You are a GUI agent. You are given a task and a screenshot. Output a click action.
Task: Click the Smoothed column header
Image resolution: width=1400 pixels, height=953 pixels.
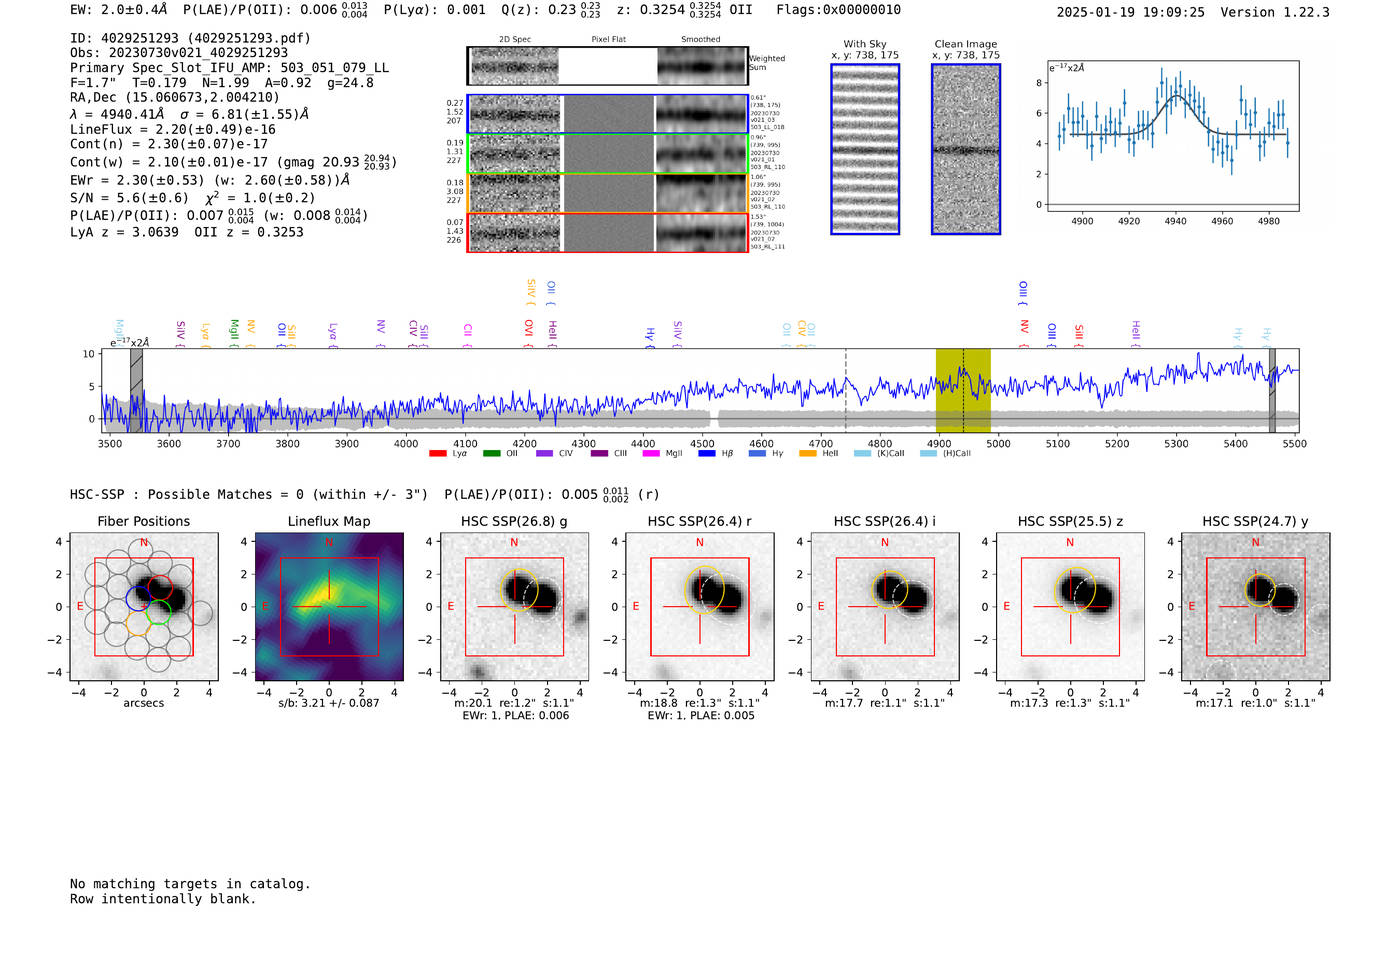point(701,40)
